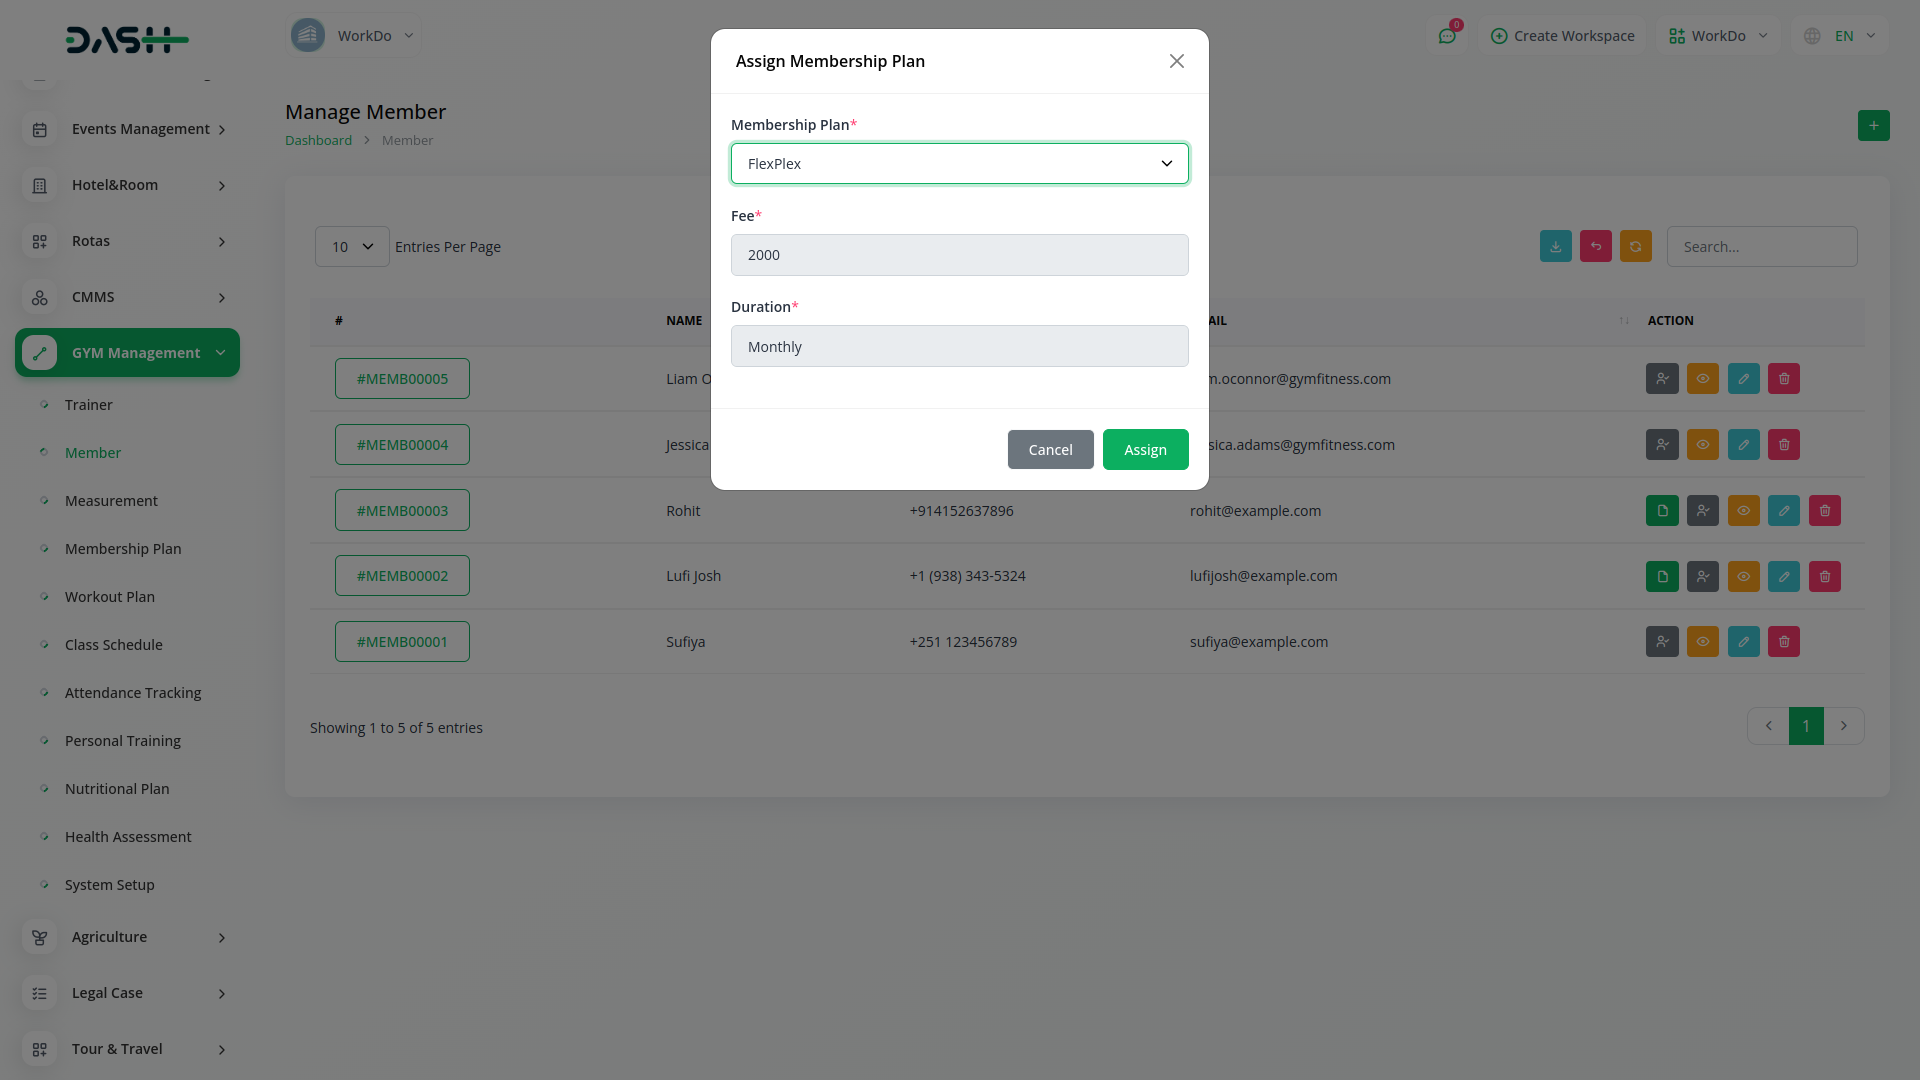
Task: Open the eye view icon for Liam's row
Action: (1702, 379)
